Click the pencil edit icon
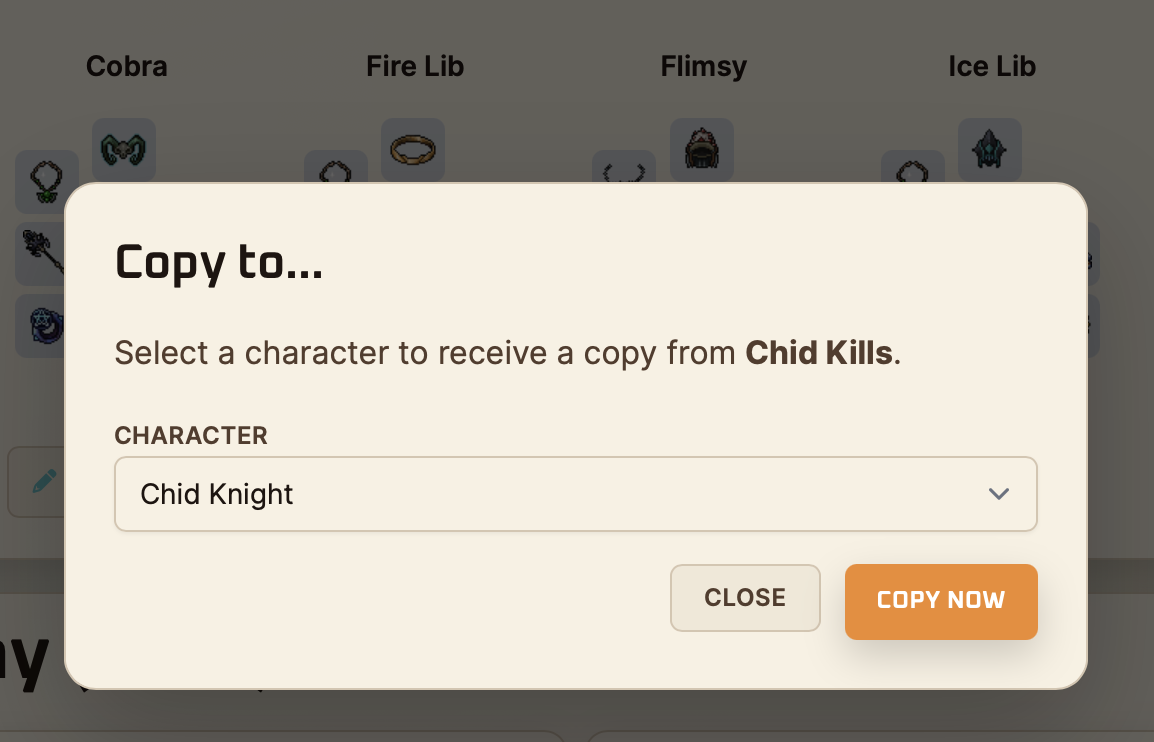The height and width of the screenshot is (742, 1154). [43, 481]
